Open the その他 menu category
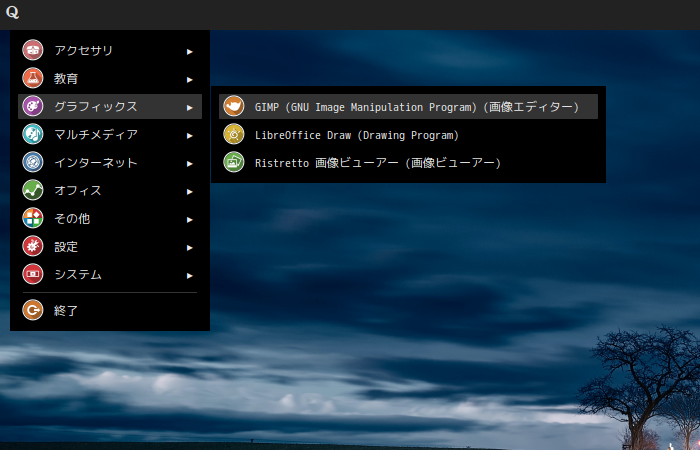 pyautogui.click(x=110, y=218)
